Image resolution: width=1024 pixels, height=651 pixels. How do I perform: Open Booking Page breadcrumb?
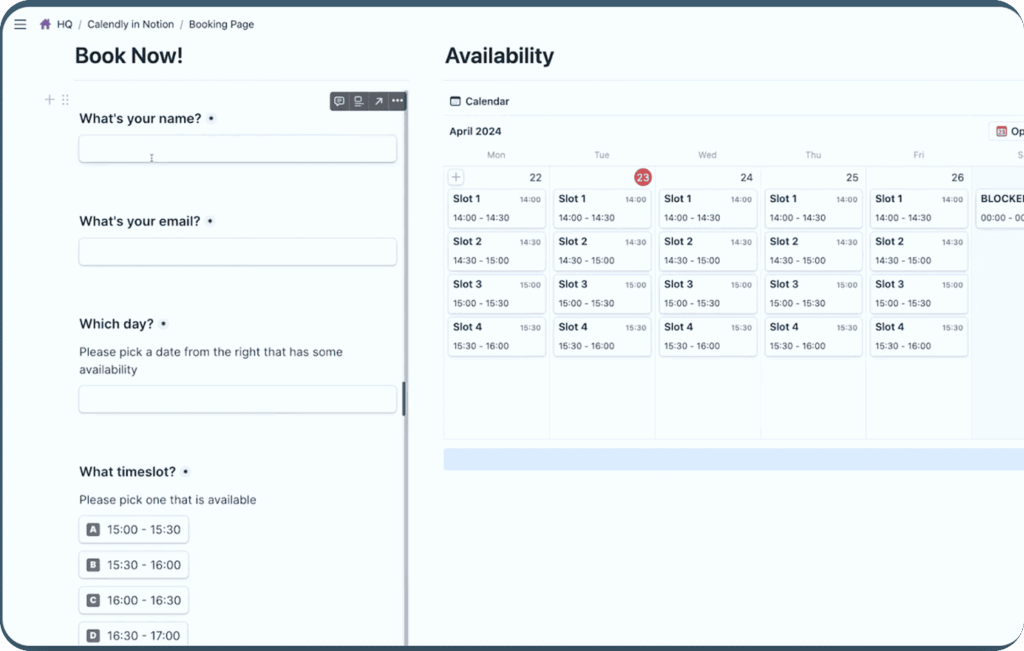221,24
